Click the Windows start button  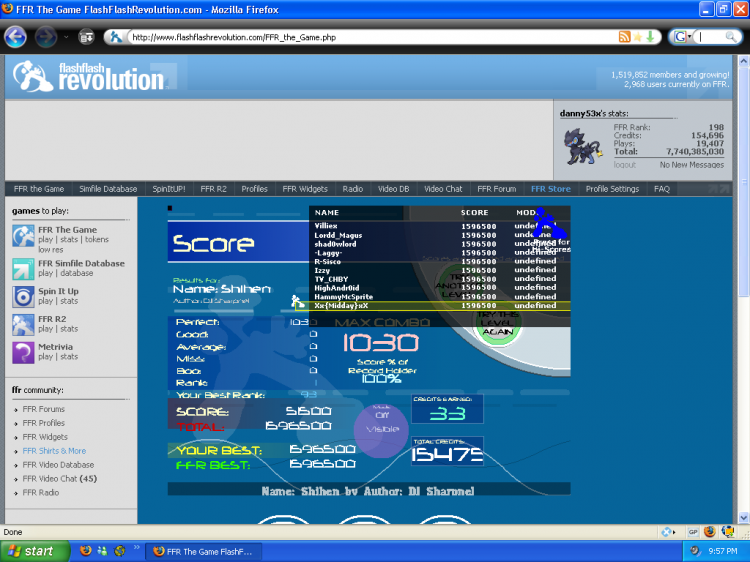pyautogui.click(x=33, y=551)
